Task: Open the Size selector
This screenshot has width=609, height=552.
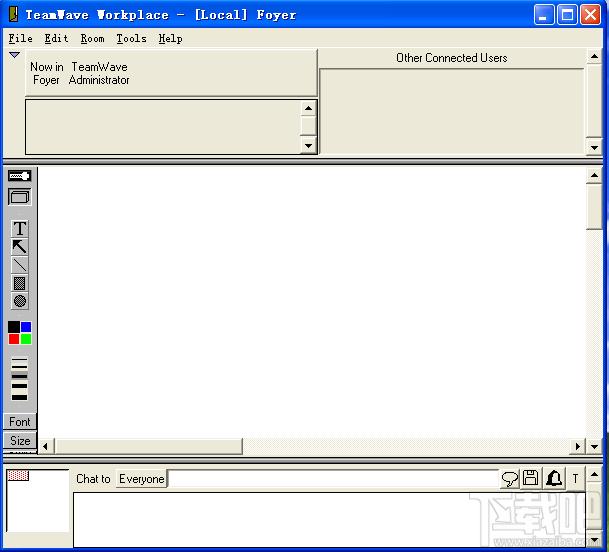Action: [20, 441]
